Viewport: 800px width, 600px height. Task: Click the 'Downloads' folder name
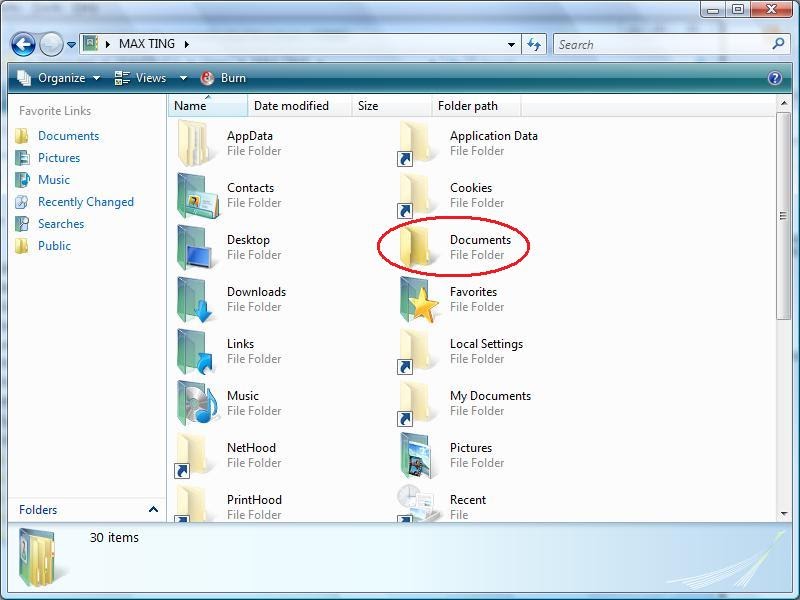pos(256,292)
